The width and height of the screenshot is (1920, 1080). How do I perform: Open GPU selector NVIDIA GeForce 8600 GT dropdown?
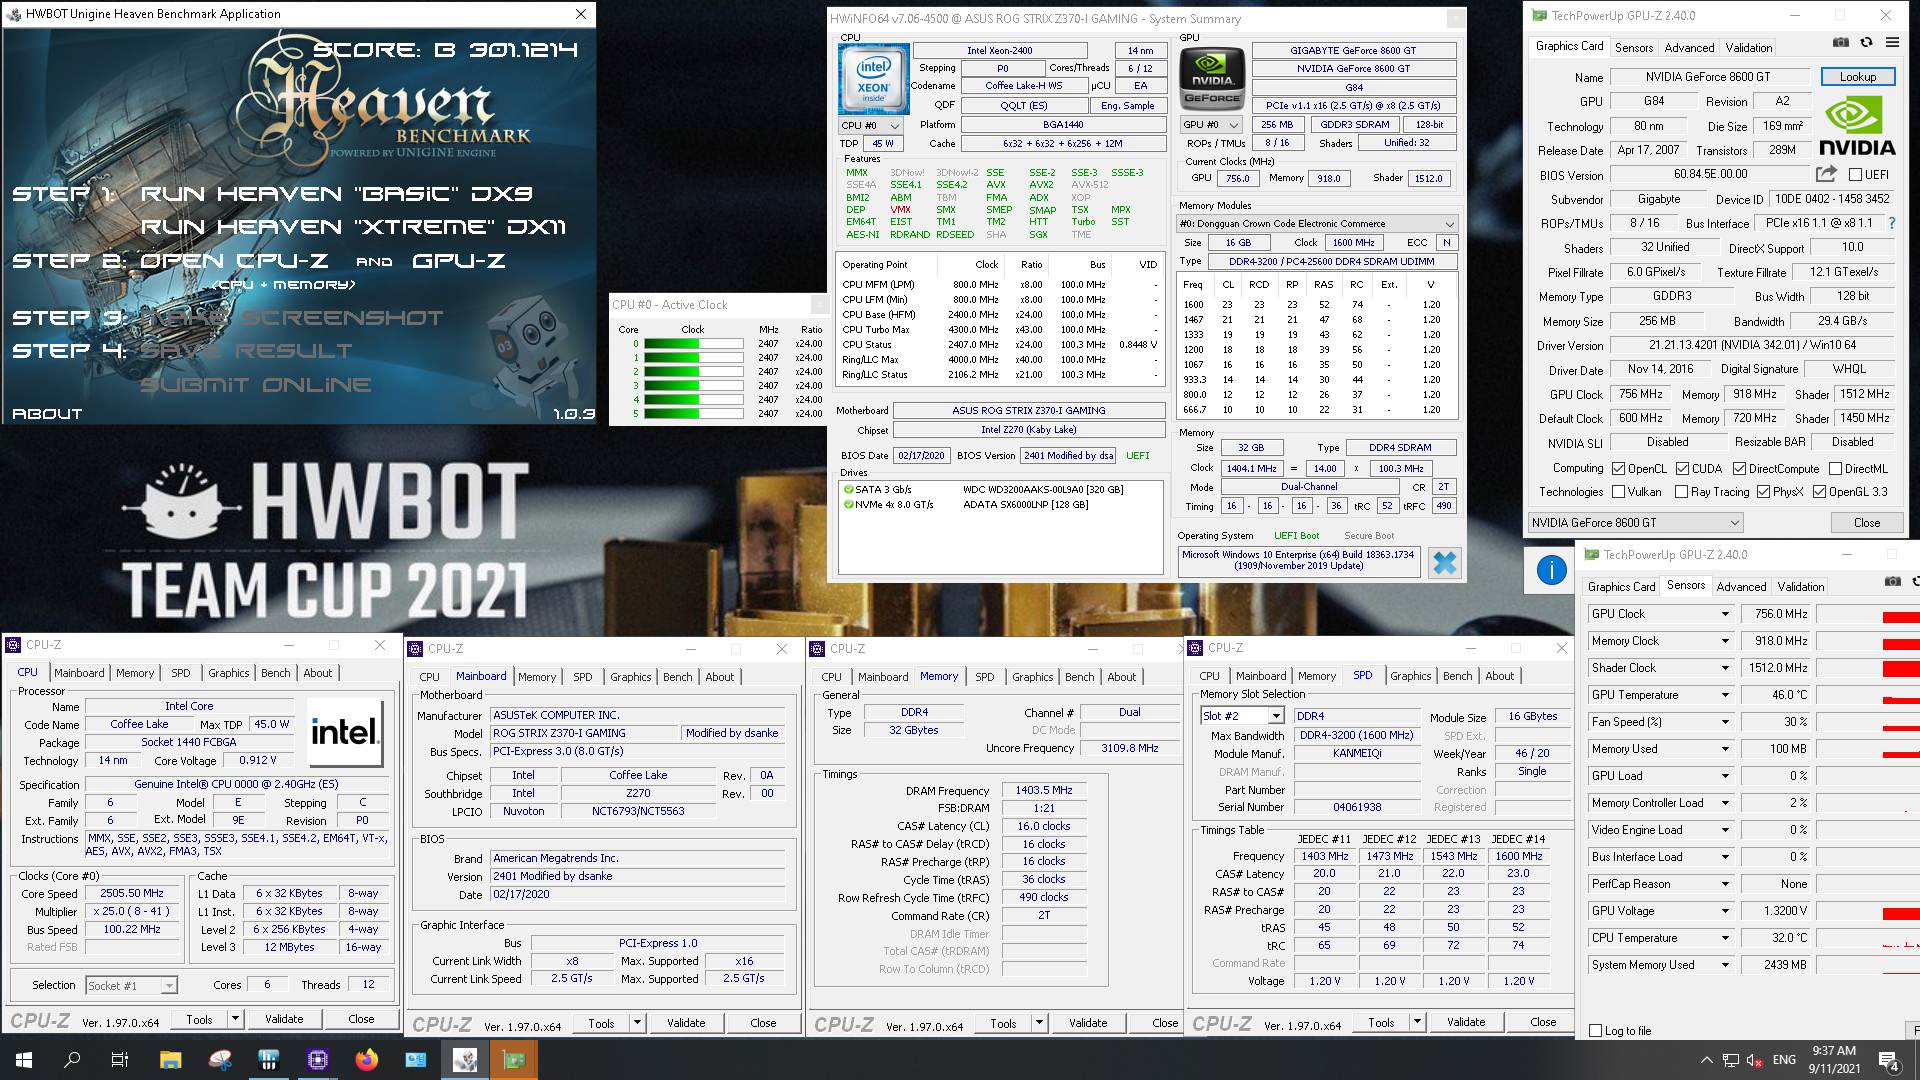point(1635,522)
